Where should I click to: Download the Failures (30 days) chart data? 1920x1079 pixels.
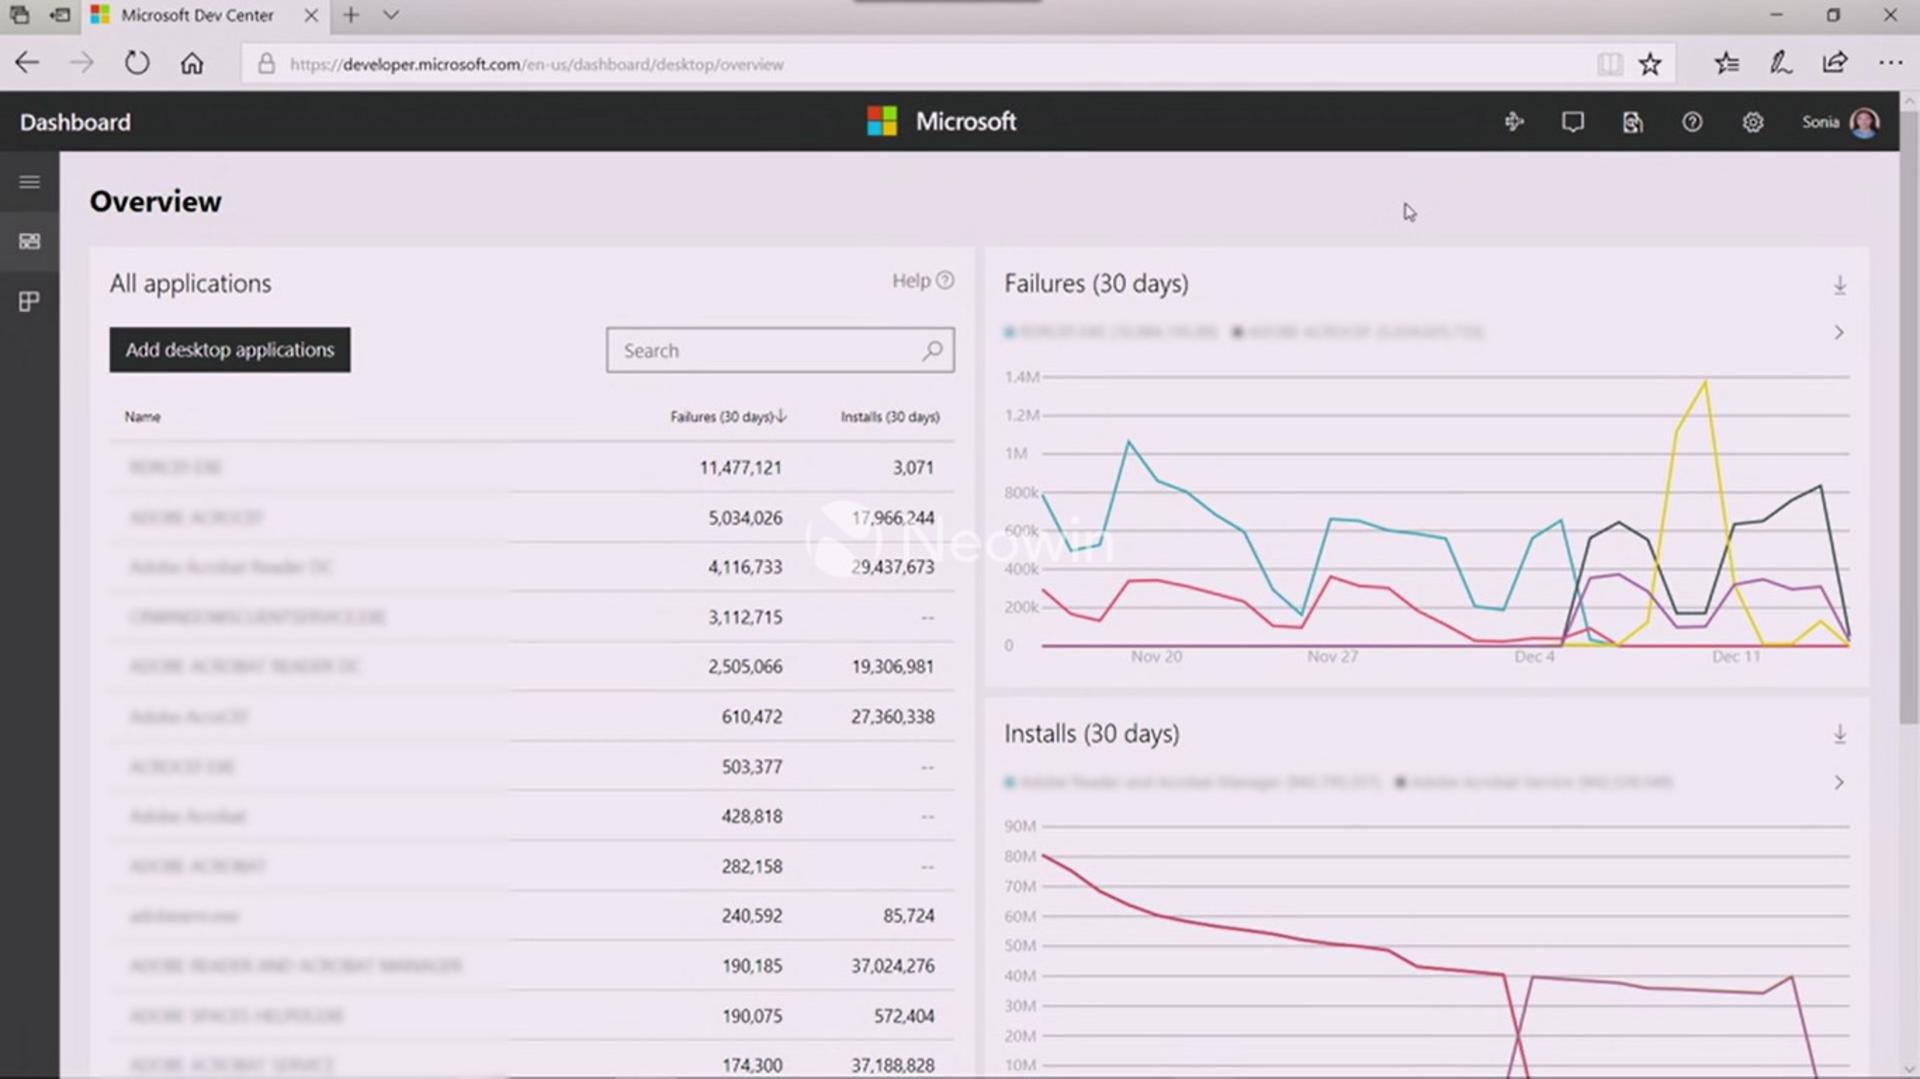[1840, 285]
